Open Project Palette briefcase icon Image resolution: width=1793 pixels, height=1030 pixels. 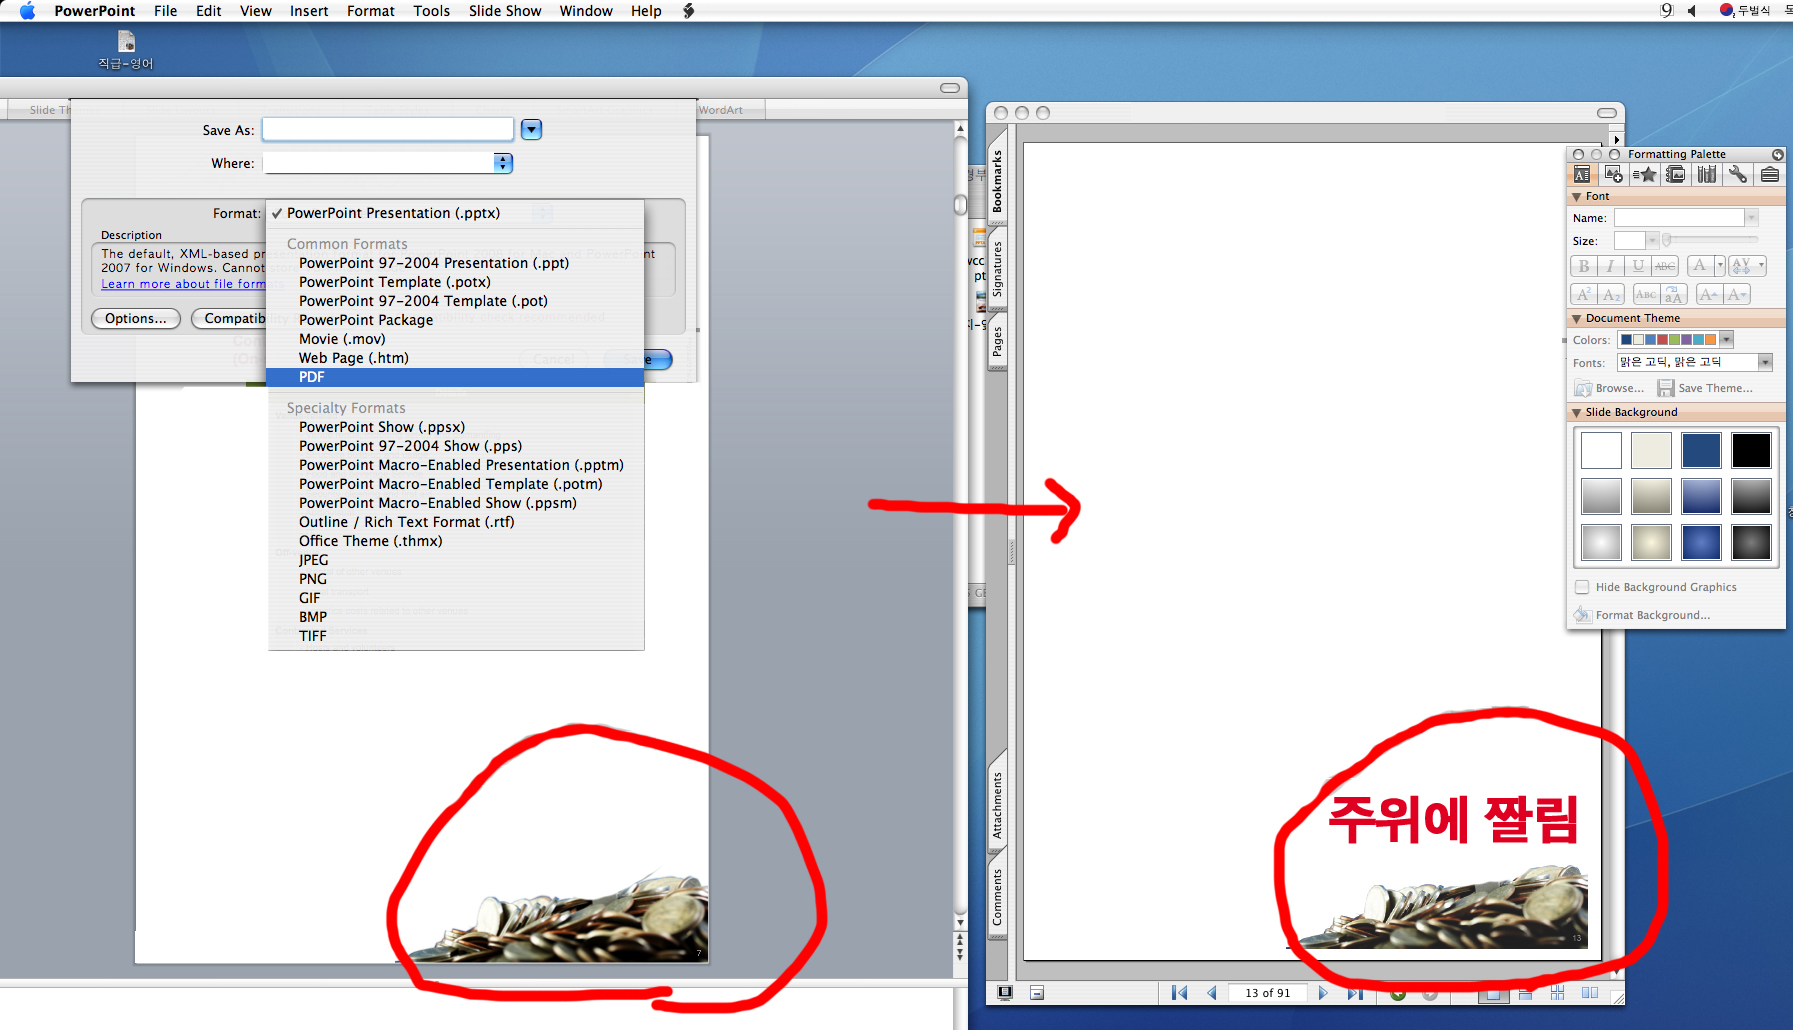point(1769,175)
